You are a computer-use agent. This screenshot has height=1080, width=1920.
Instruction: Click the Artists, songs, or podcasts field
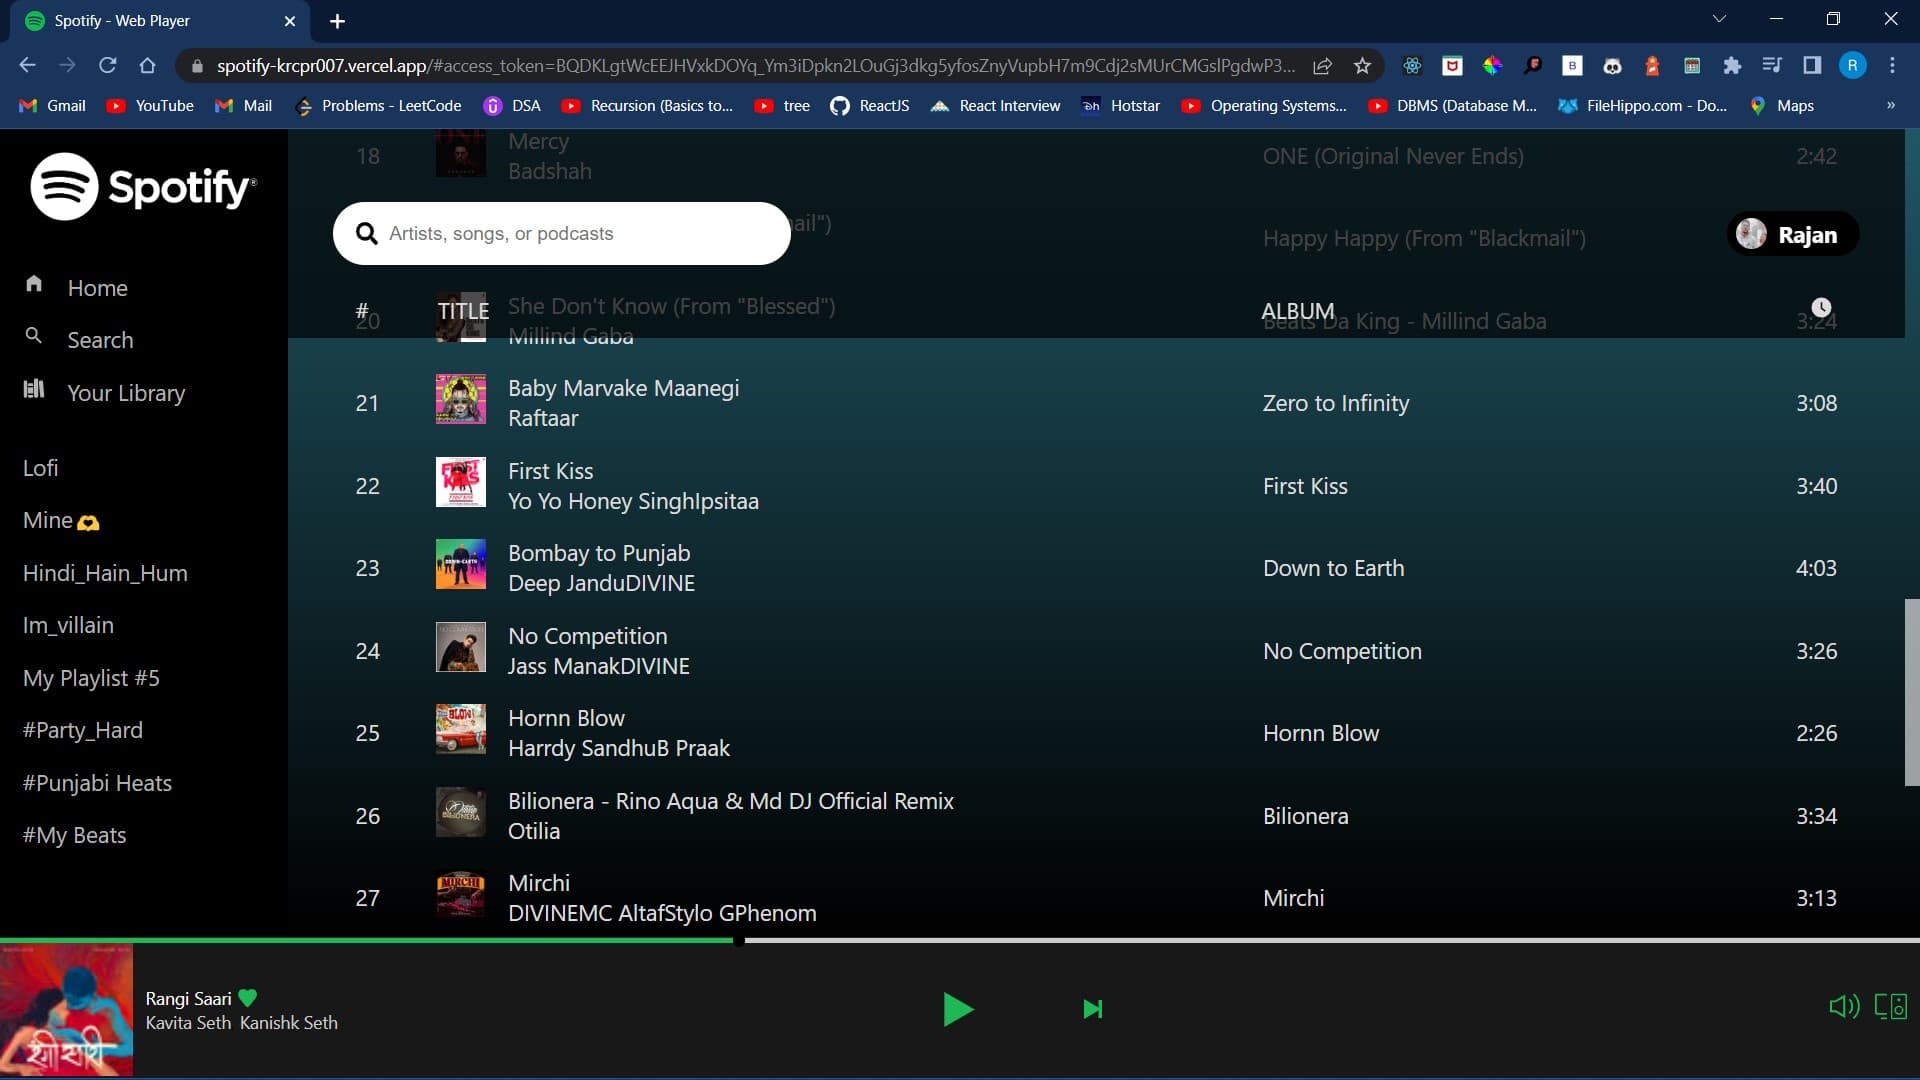(x=562, y=233)
